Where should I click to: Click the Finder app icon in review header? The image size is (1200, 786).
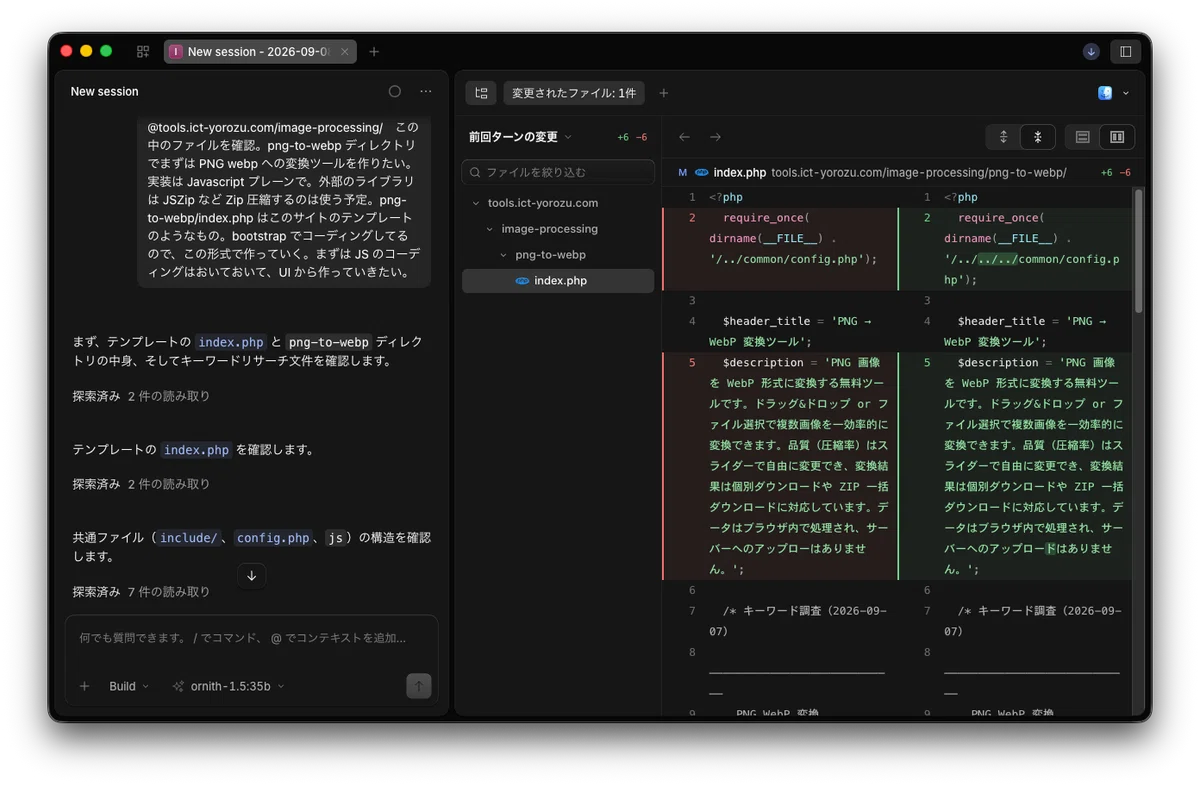(1105, 93)
